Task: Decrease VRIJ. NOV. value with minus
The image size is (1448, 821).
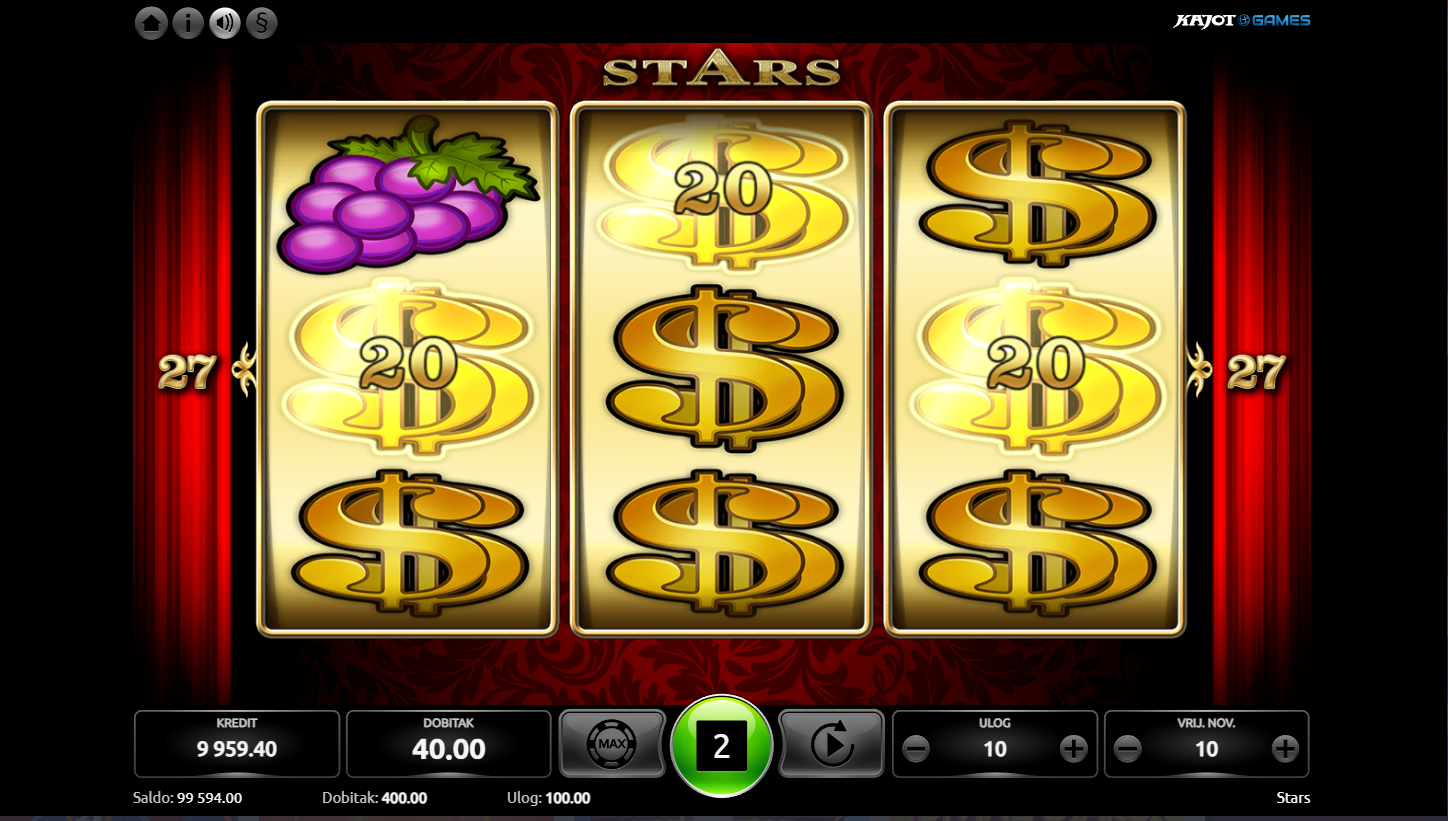Action: click(1128, 748)
